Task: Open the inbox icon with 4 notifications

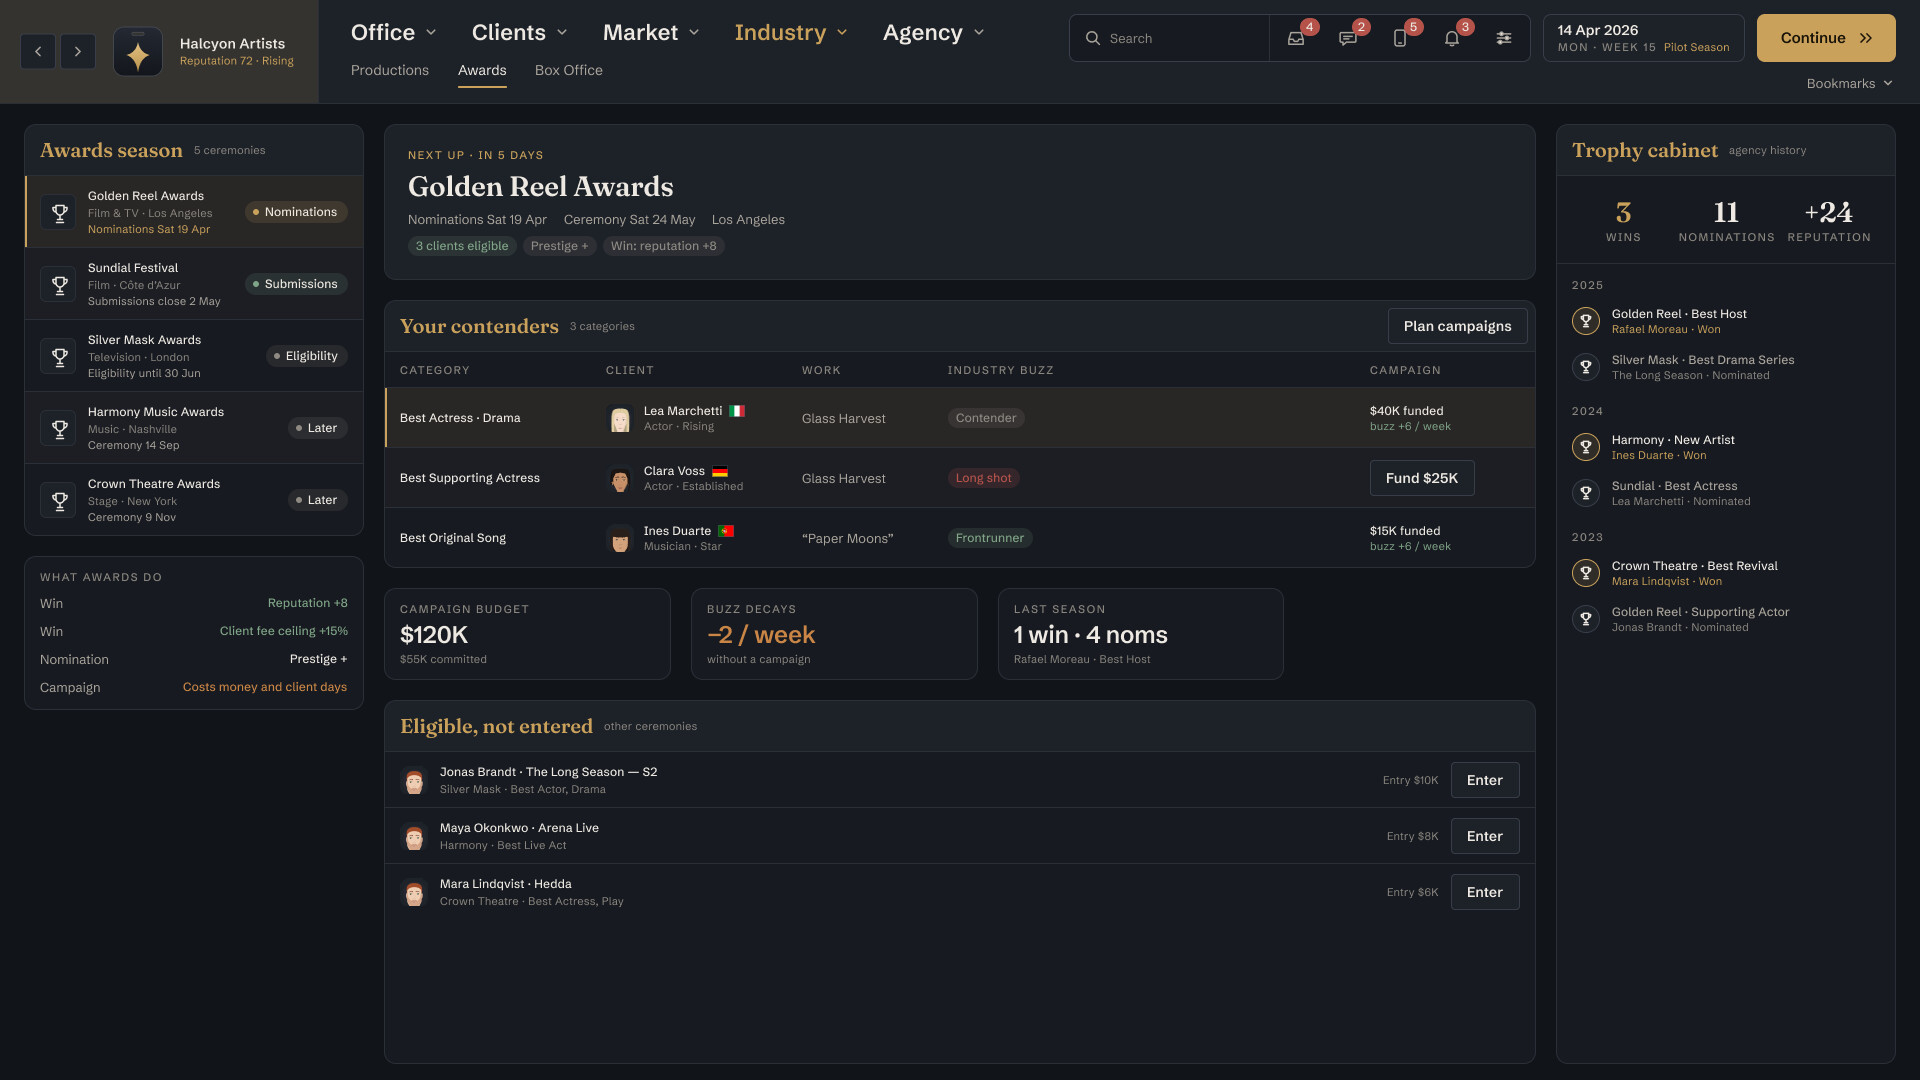Action: pos(1296,38)
